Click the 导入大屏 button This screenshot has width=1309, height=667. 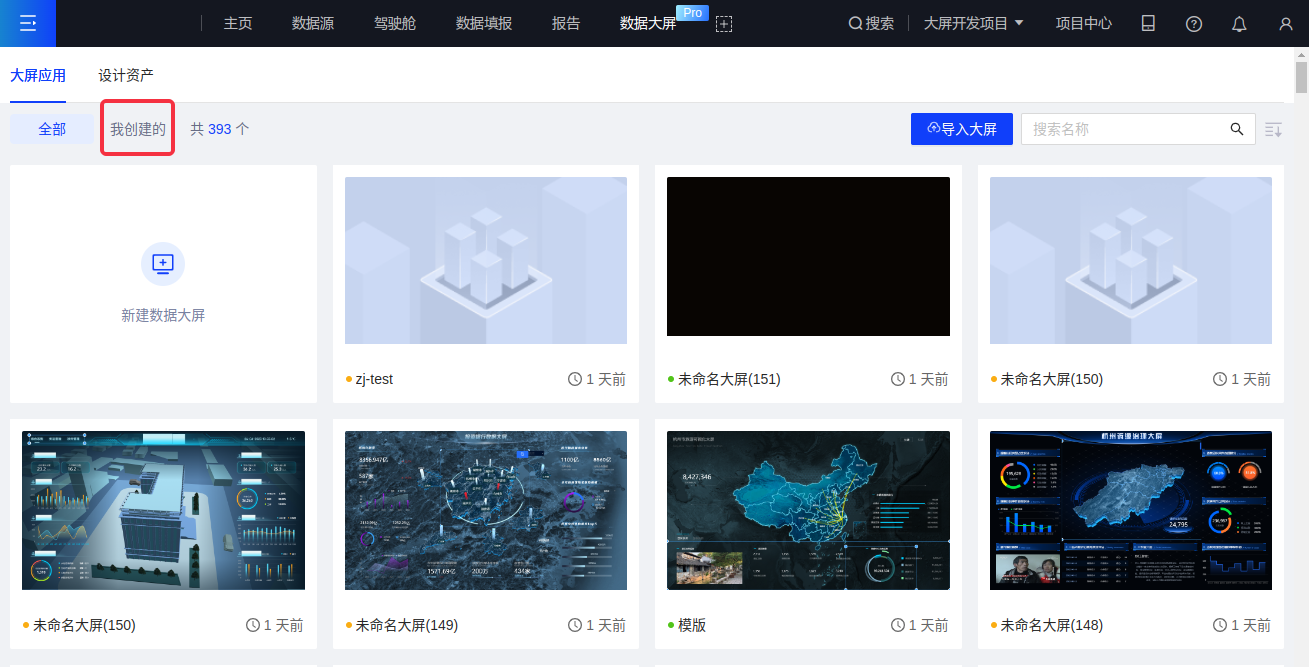click(x=962, y=129)
